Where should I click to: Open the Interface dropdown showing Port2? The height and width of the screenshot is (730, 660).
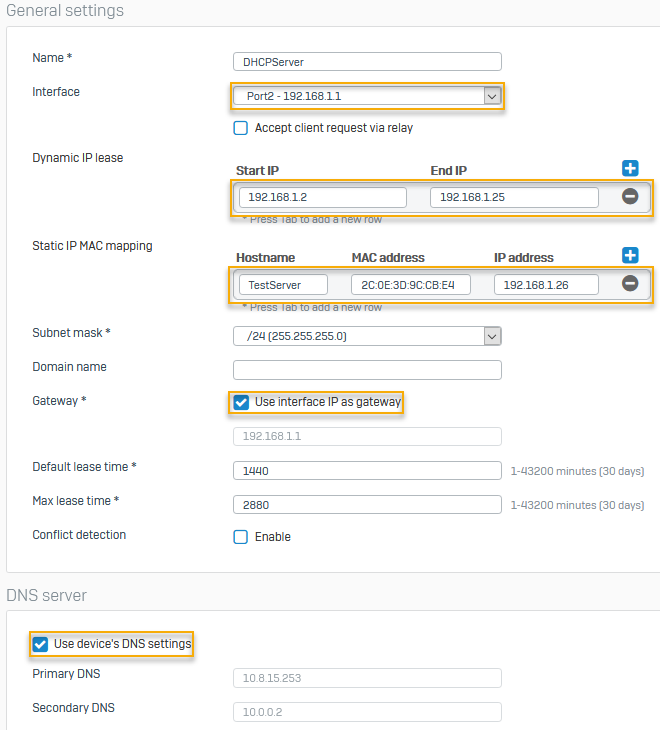366,96
